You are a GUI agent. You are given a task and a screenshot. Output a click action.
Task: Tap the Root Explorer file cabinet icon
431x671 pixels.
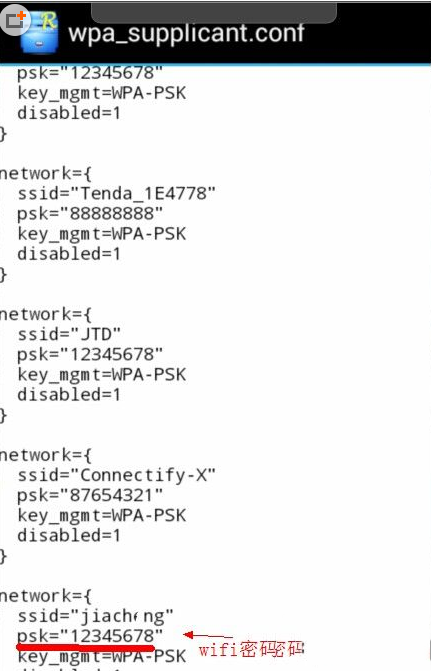pyautogui.click(x=39, y=33)
